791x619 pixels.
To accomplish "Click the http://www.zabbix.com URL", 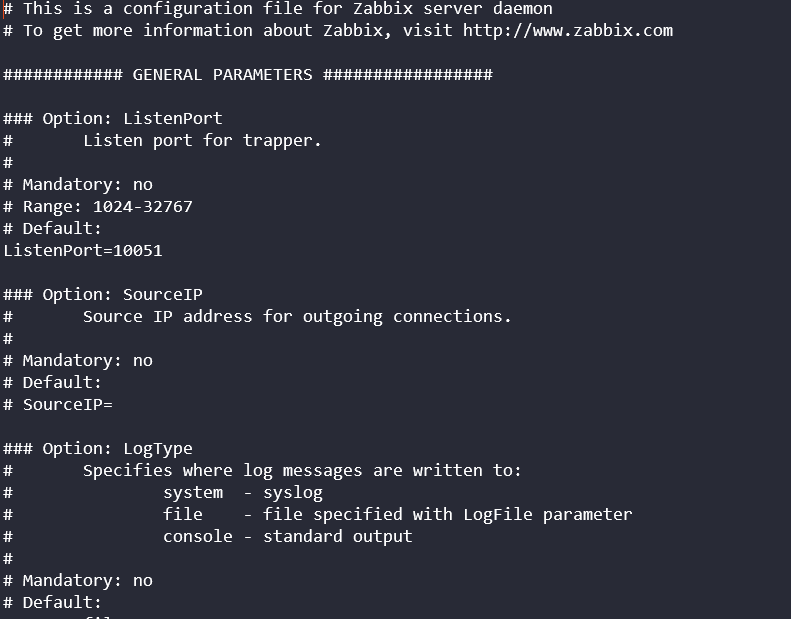I will point(567,30).
